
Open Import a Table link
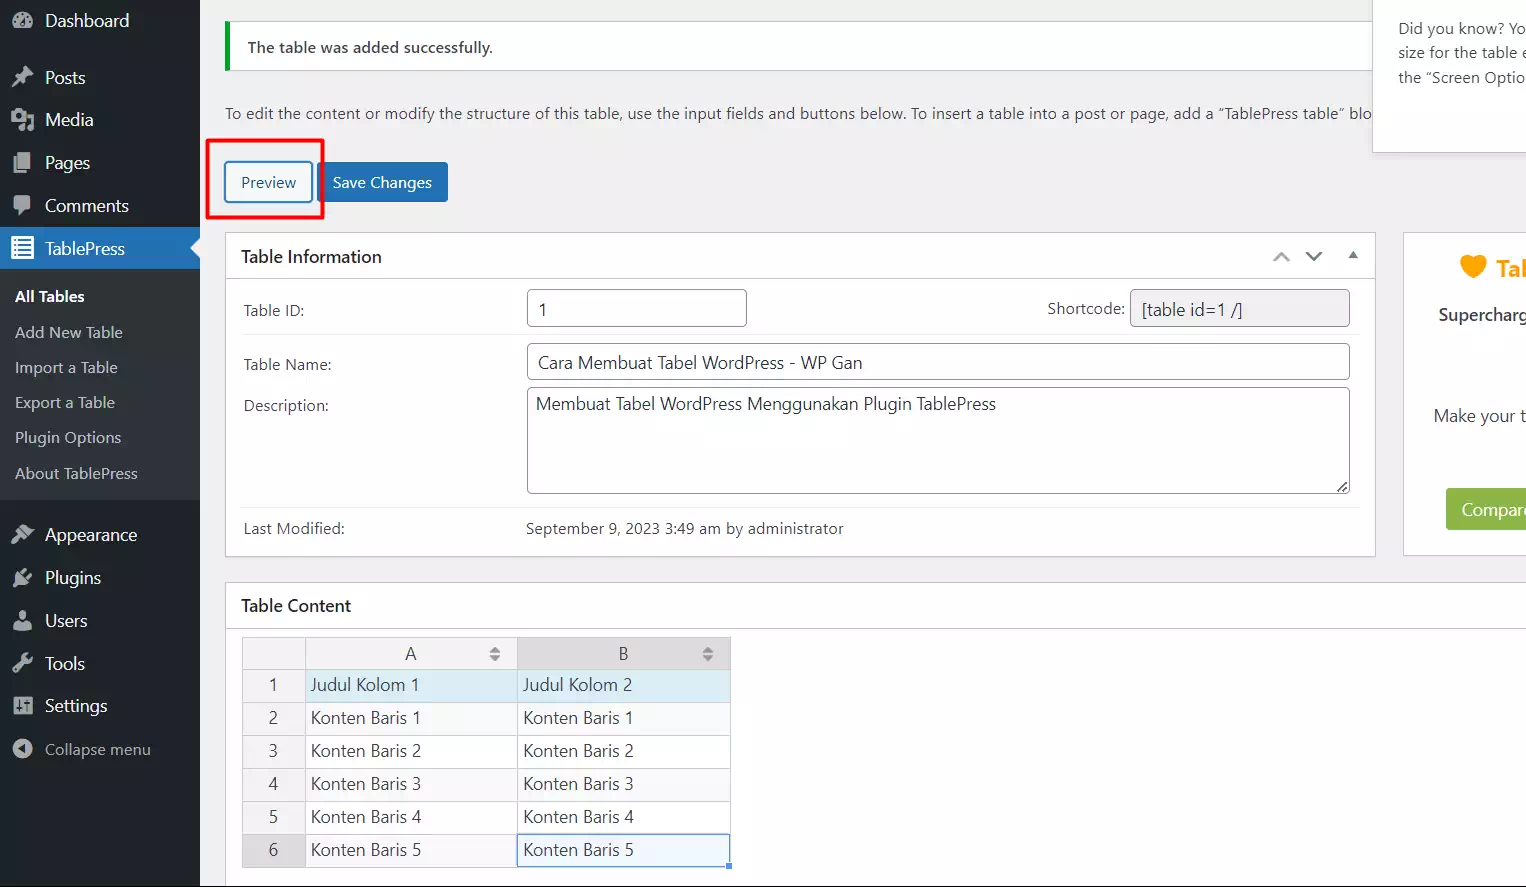tap(66, 367)
